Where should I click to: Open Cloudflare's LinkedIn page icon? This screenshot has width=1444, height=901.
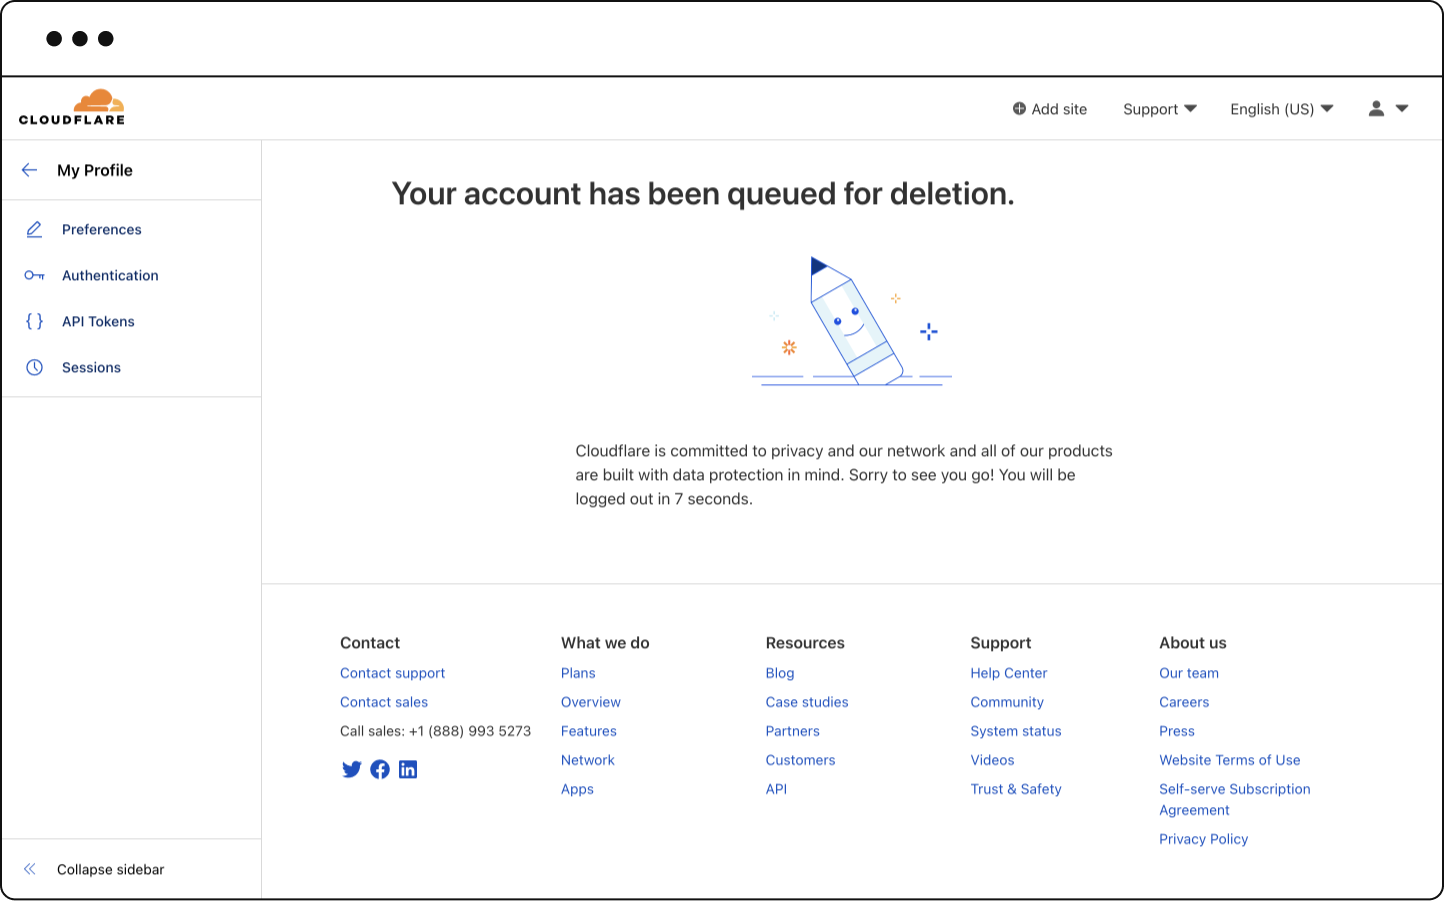pyautogui.click(x=408, y=769)
